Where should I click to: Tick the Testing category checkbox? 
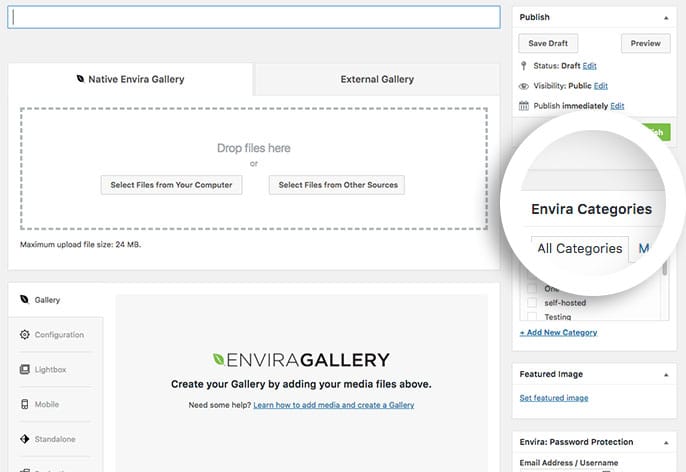click(x=530, y=317)
